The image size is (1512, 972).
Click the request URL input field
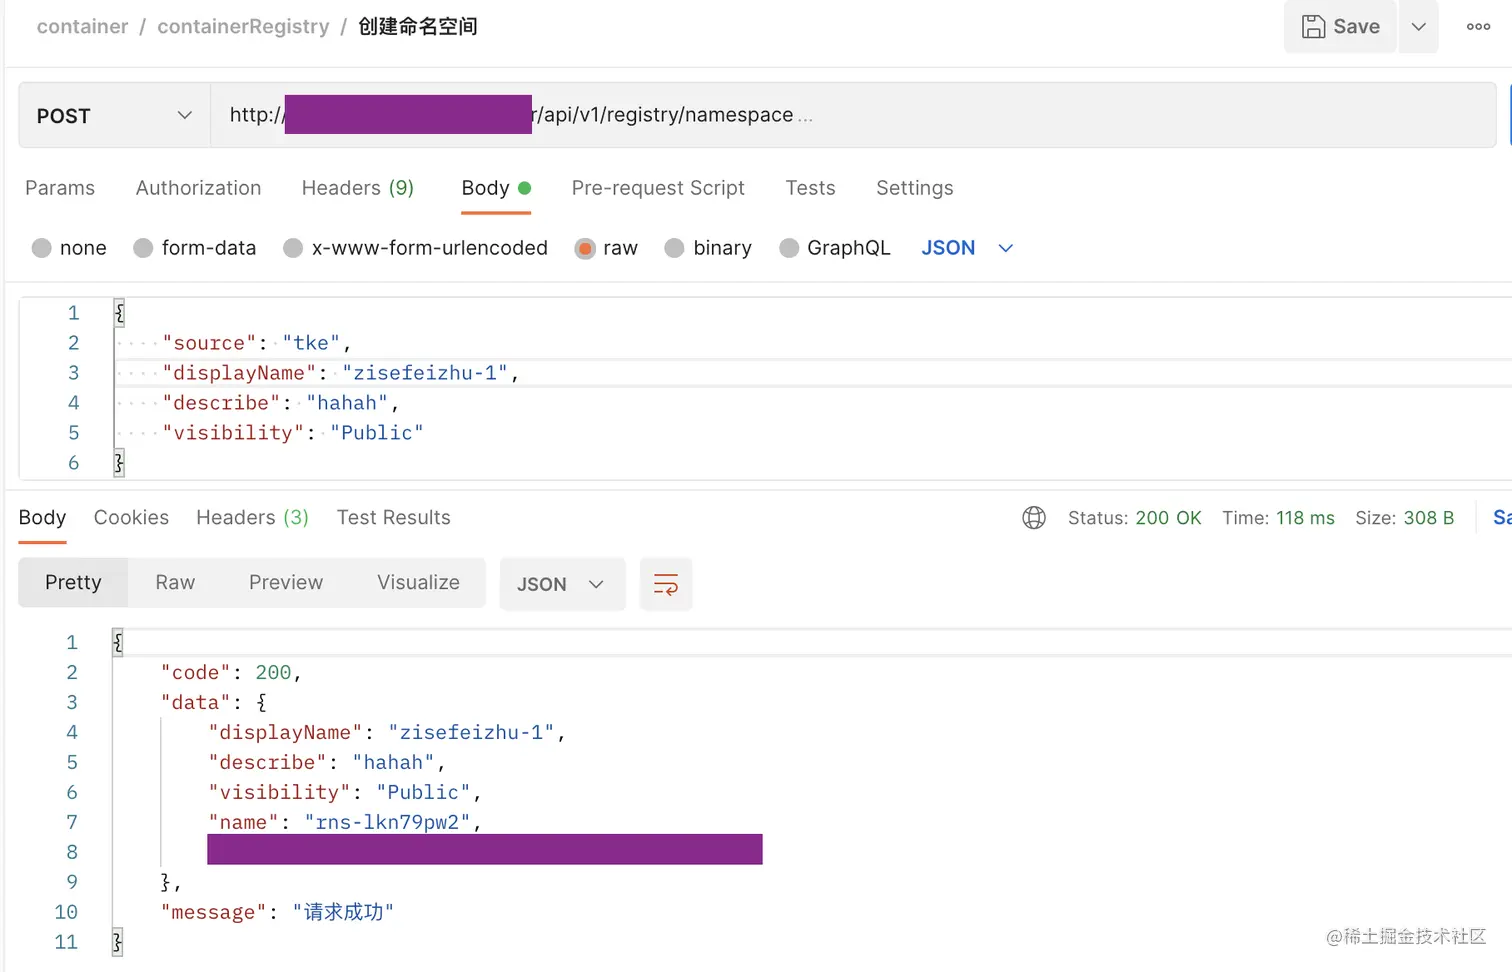click(900, 116)
